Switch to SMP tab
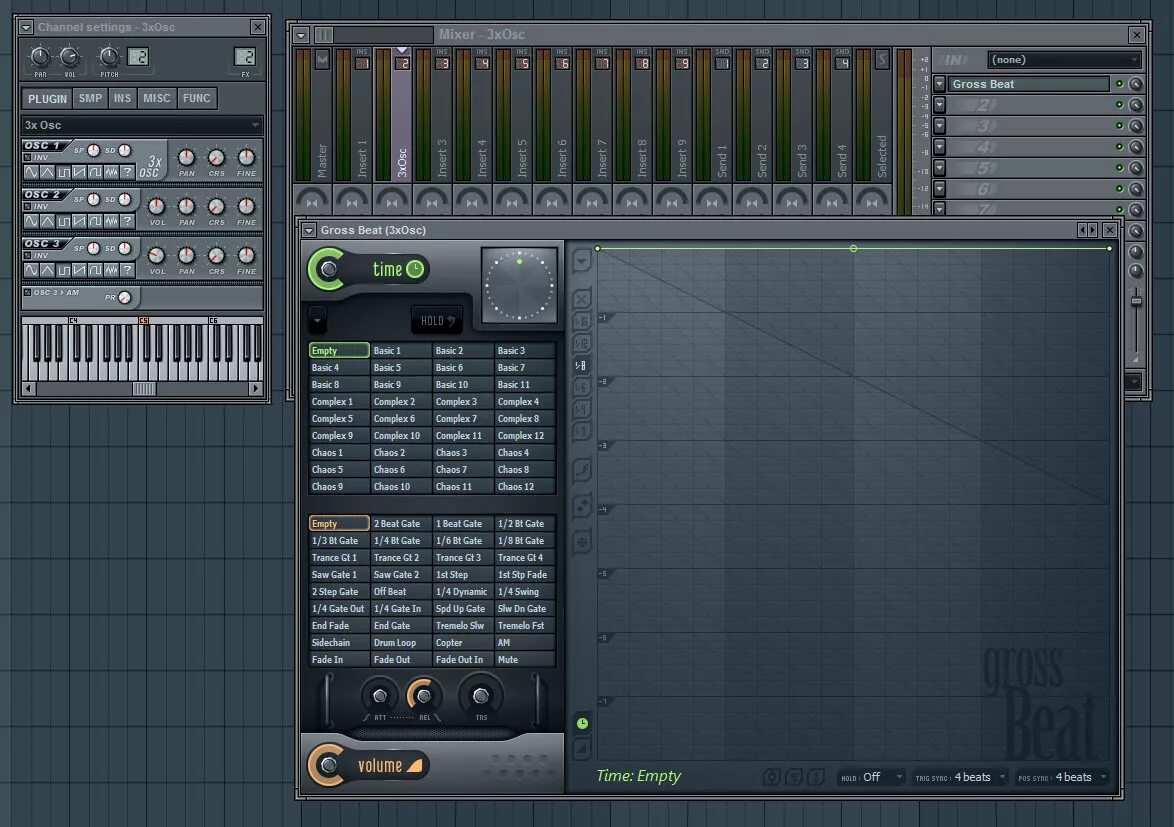Screen dimensions: 1174x827 tap(91, 98)
